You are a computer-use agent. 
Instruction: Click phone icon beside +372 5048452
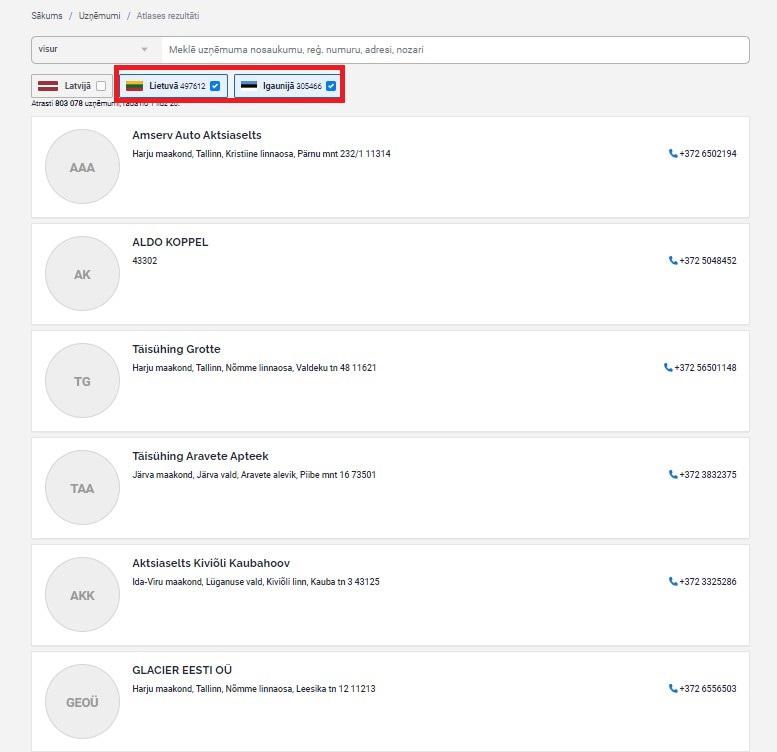point(673,261)
